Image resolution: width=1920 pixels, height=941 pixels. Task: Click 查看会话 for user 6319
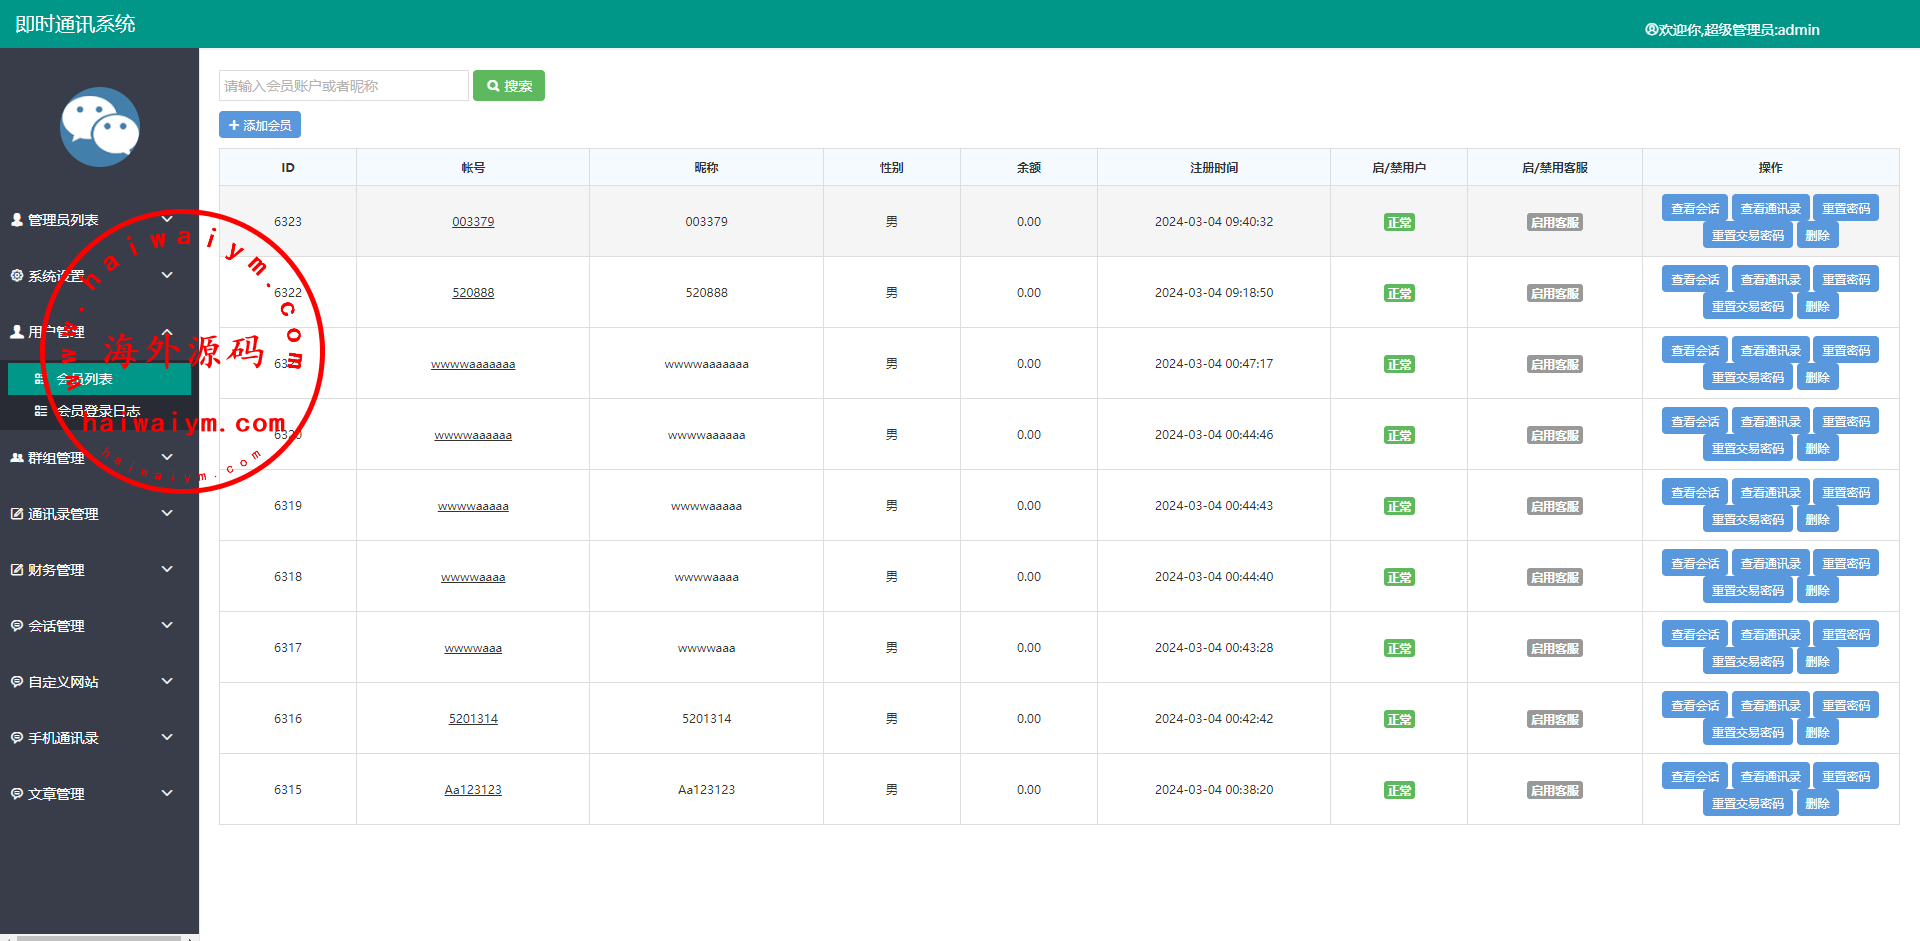tap(1694, 493)
